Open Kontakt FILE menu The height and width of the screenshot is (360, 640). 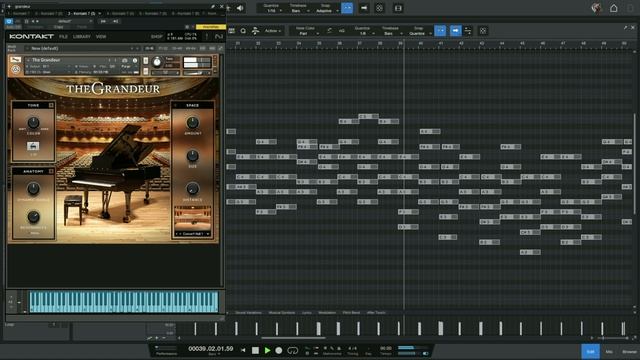(63, 37)
